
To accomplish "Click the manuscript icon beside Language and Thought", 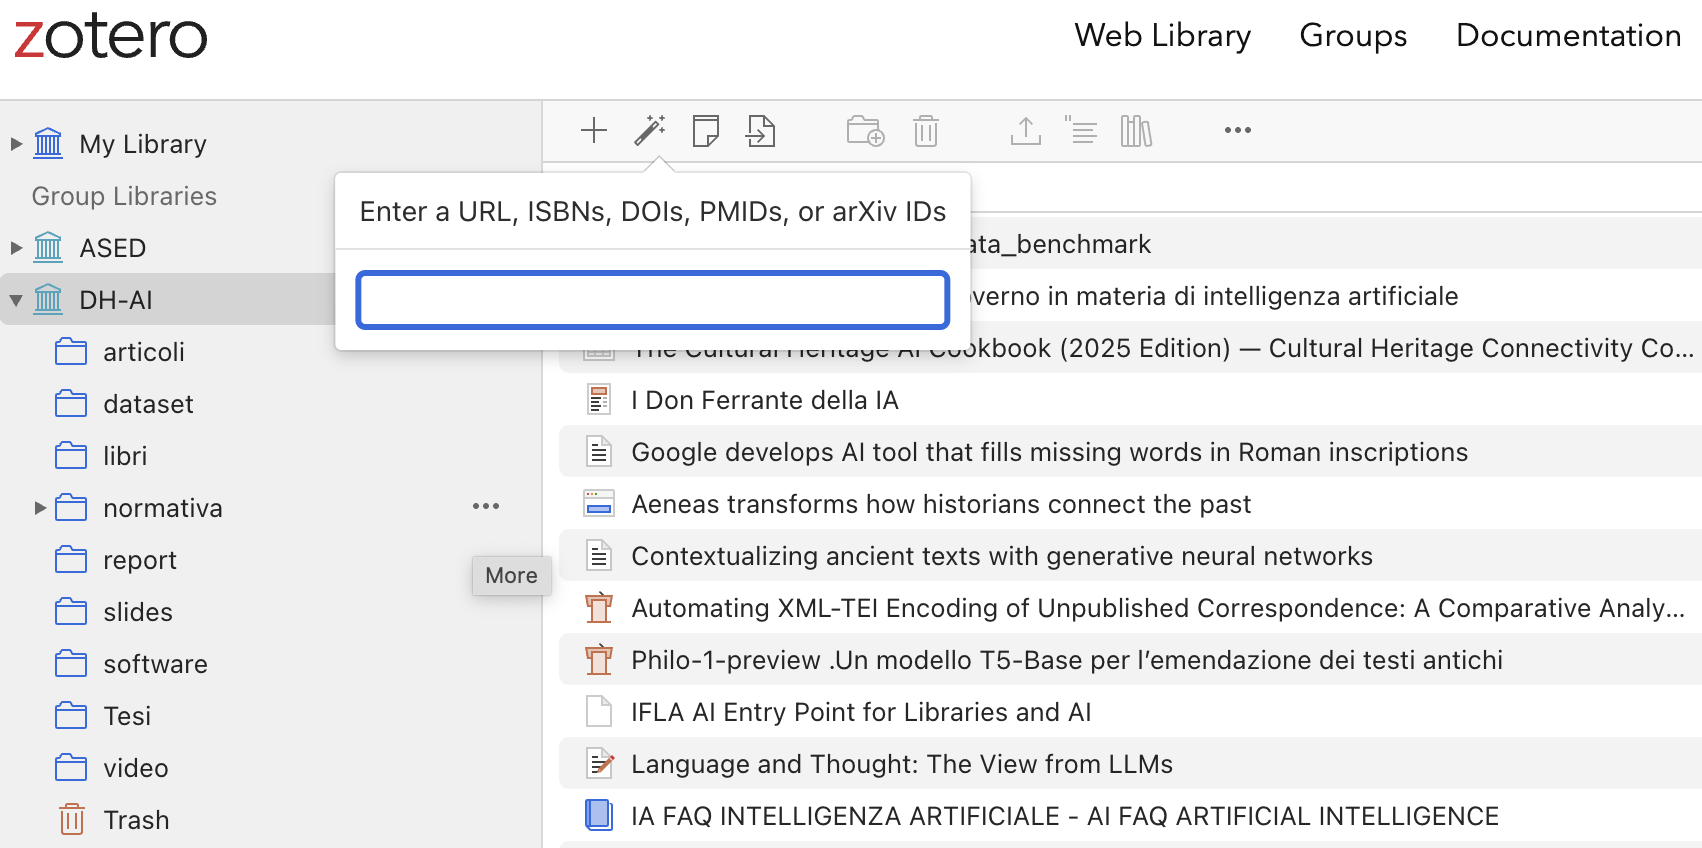I will (600, 764).
